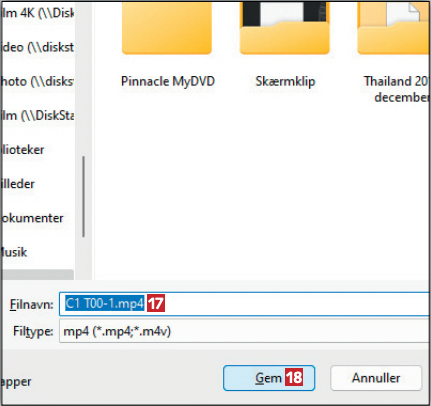This screenshot has height=406, width=431.
Task: Select the film 4K network drive
Action: pyautogui.click(x=38, y=13)
